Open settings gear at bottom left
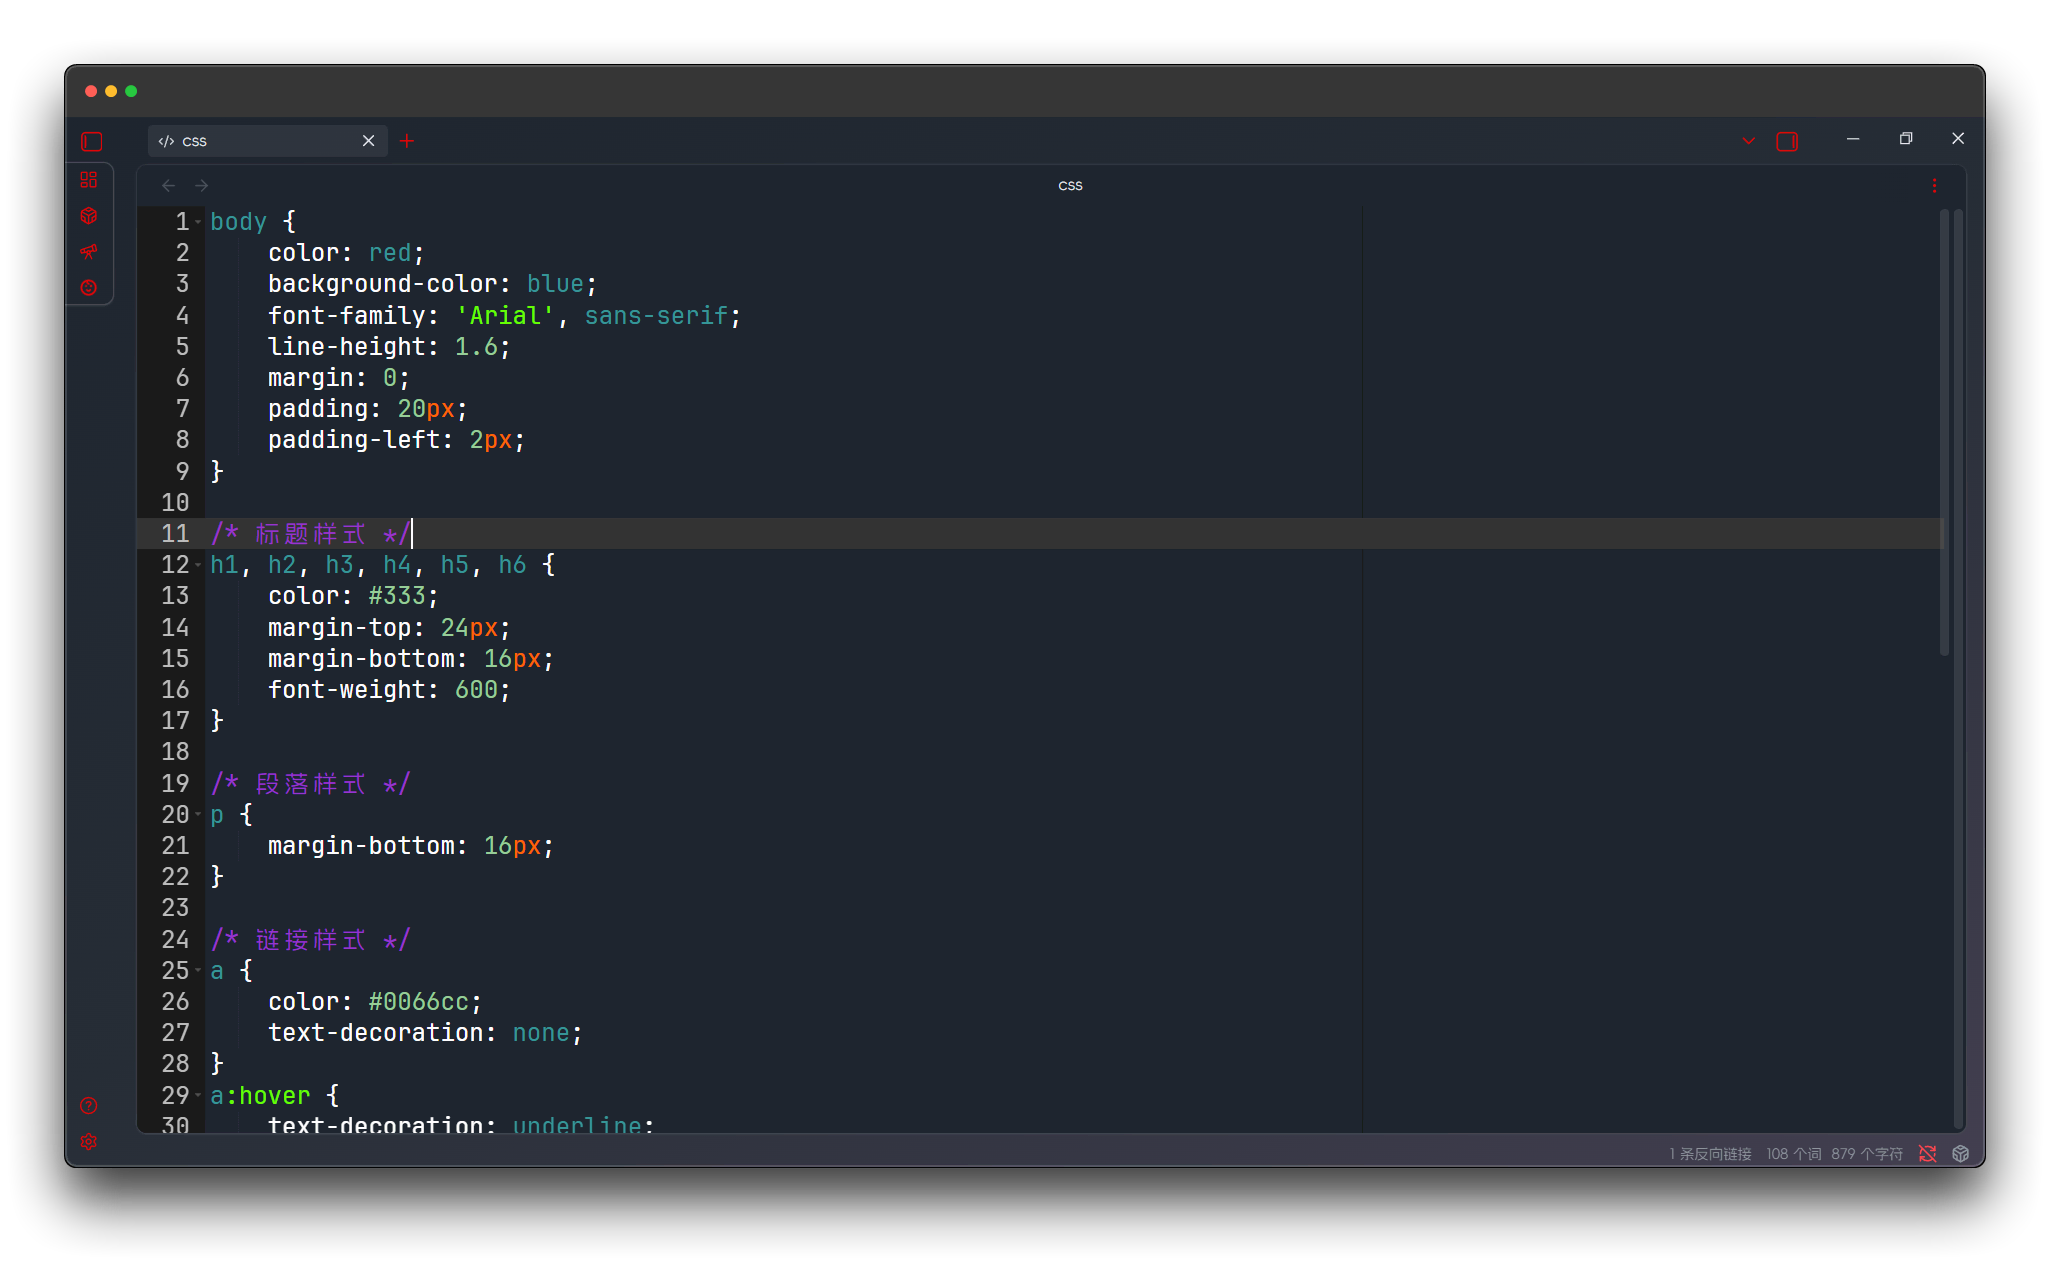Image resolution: width=2050 pixels, height=1264 pixels. coord(89,1142)
